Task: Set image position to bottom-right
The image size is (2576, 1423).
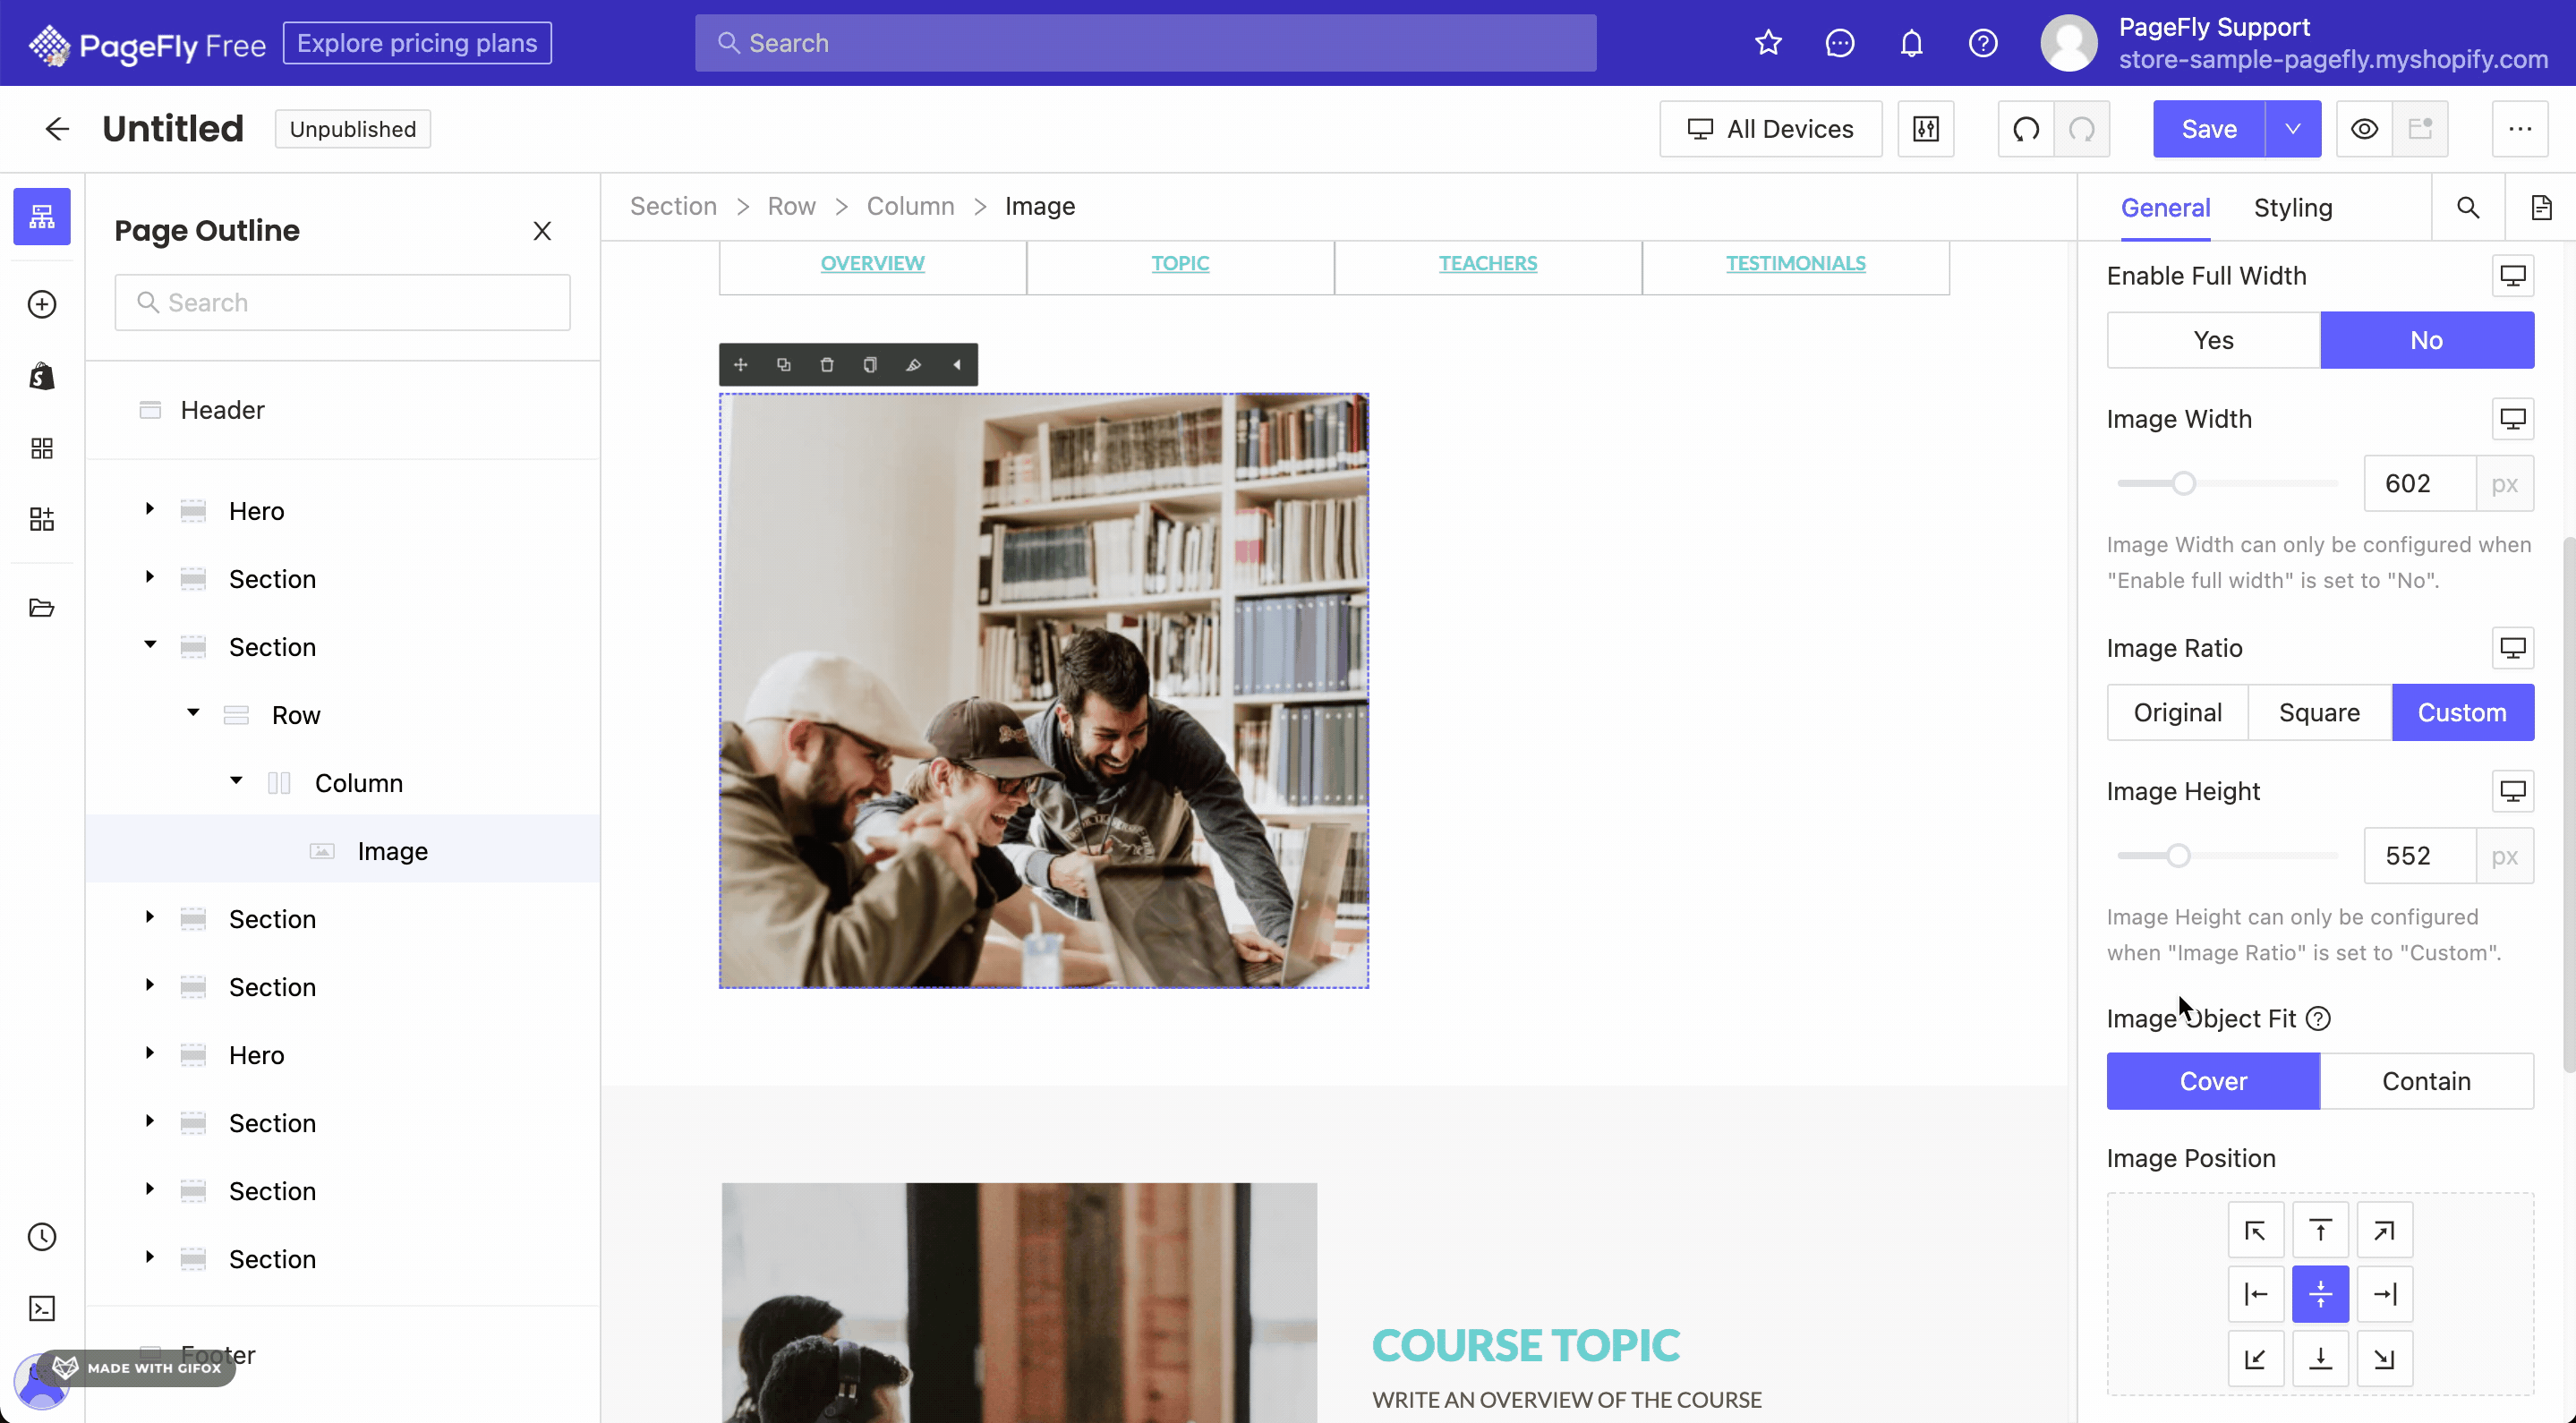Action: click(2385, 1358)
